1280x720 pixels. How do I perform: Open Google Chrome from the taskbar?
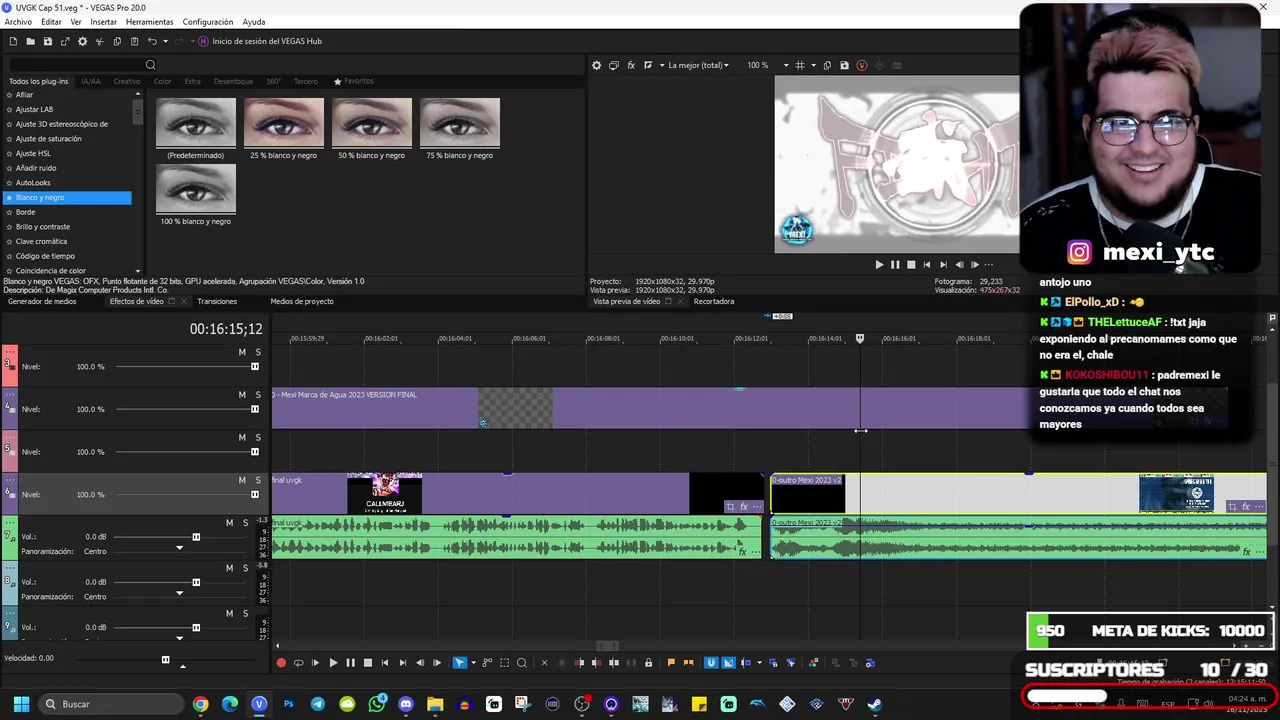201,704
